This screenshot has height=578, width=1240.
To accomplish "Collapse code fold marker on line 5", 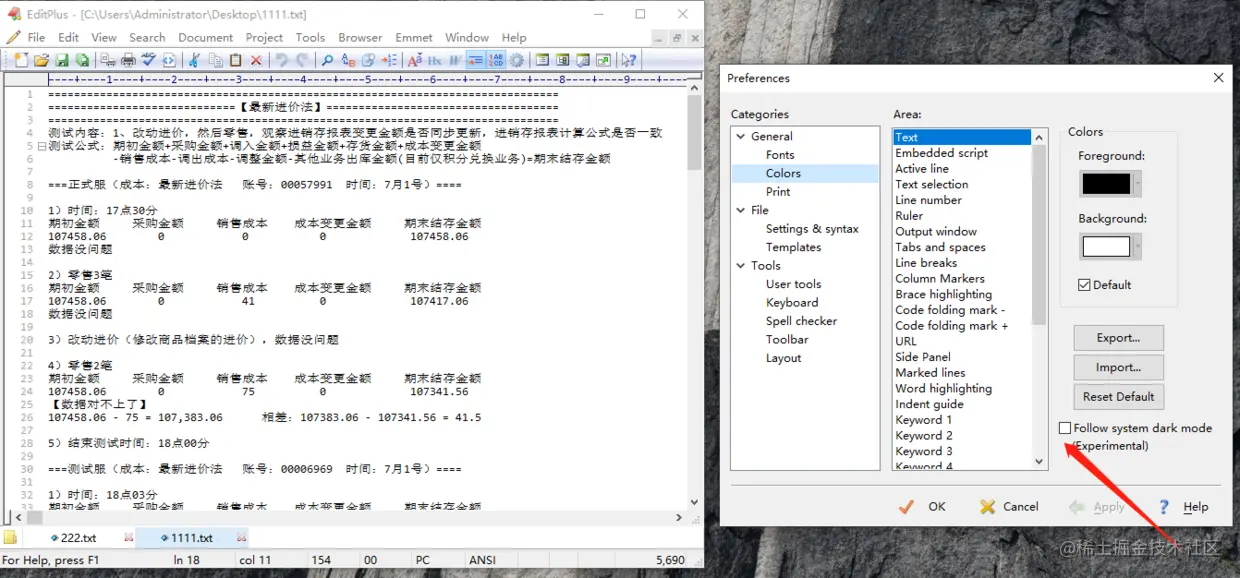I will coord(42,146).
